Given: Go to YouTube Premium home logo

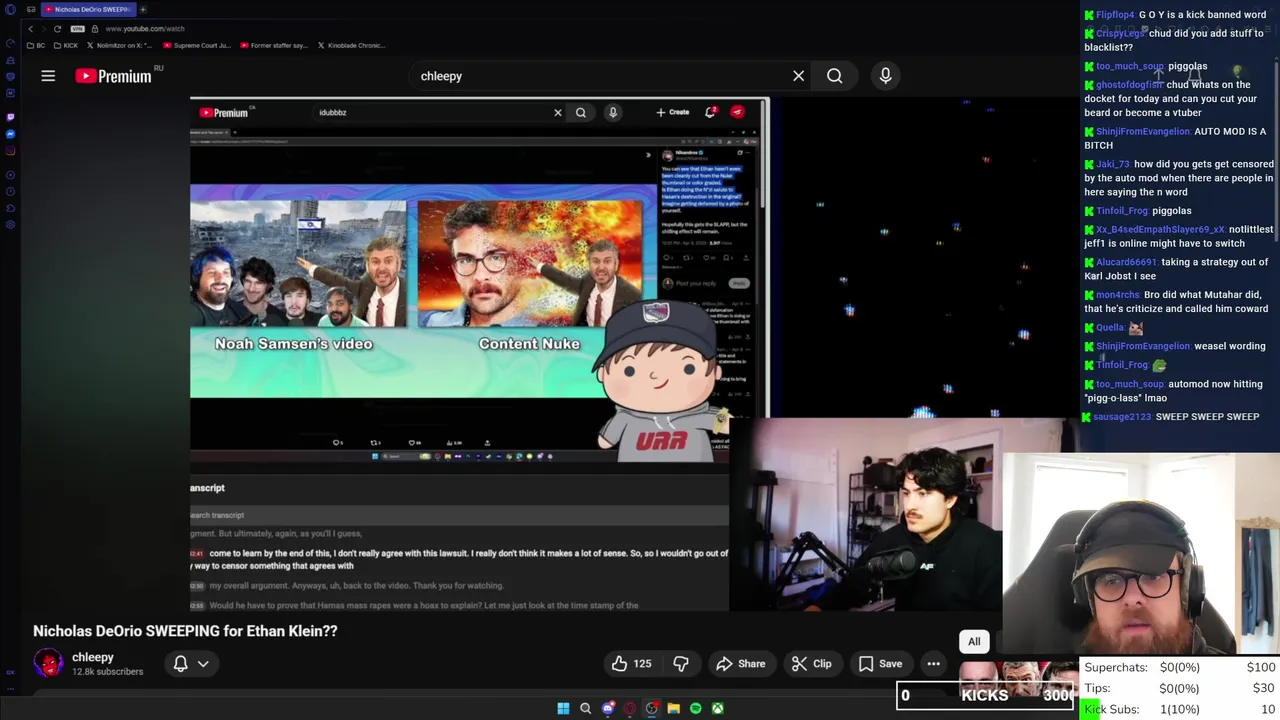Looking at the screenshot, I should click(x=113, y=76).
